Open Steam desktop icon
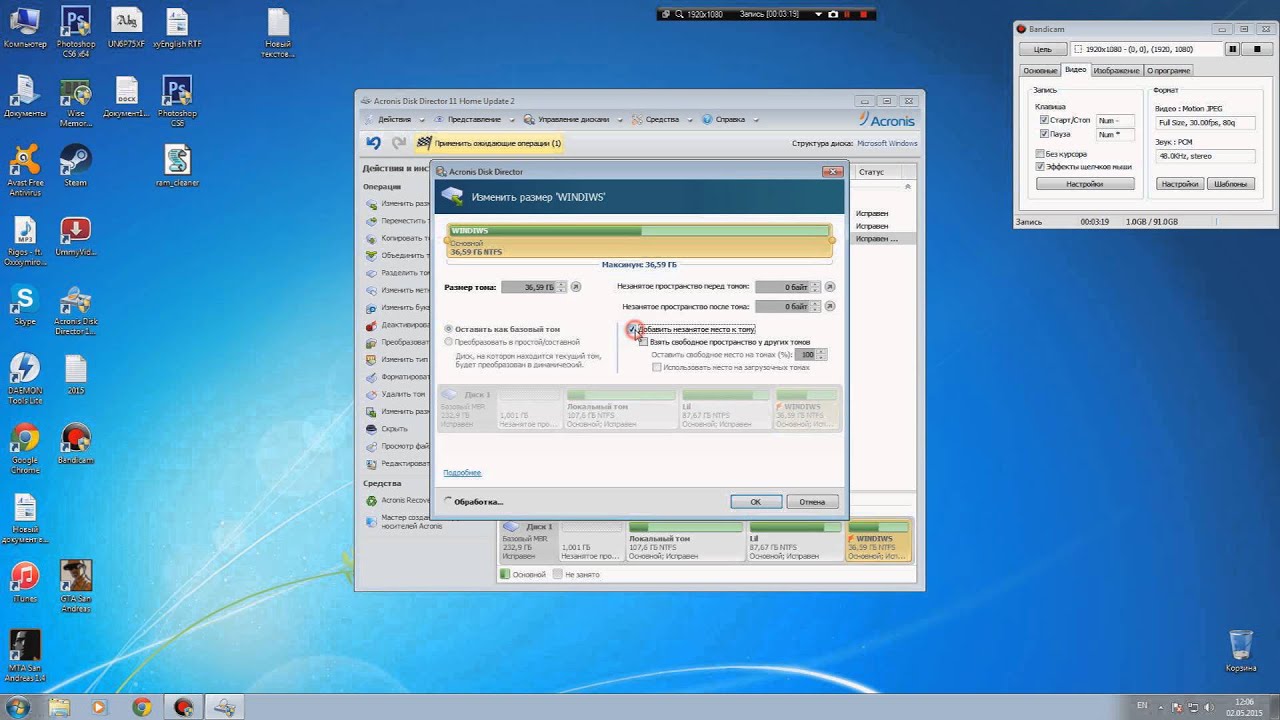 point(76,166)
